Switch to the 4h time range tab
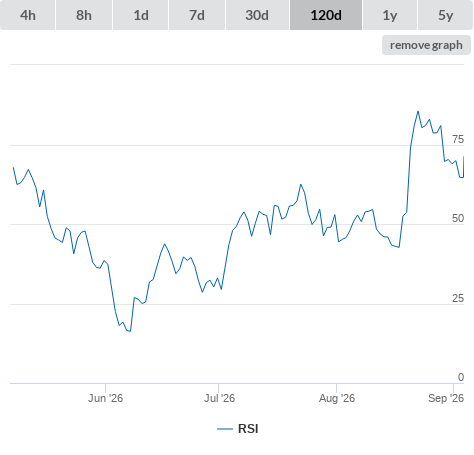The width and height of the screenshot is (474, 455). click(28, 15)
